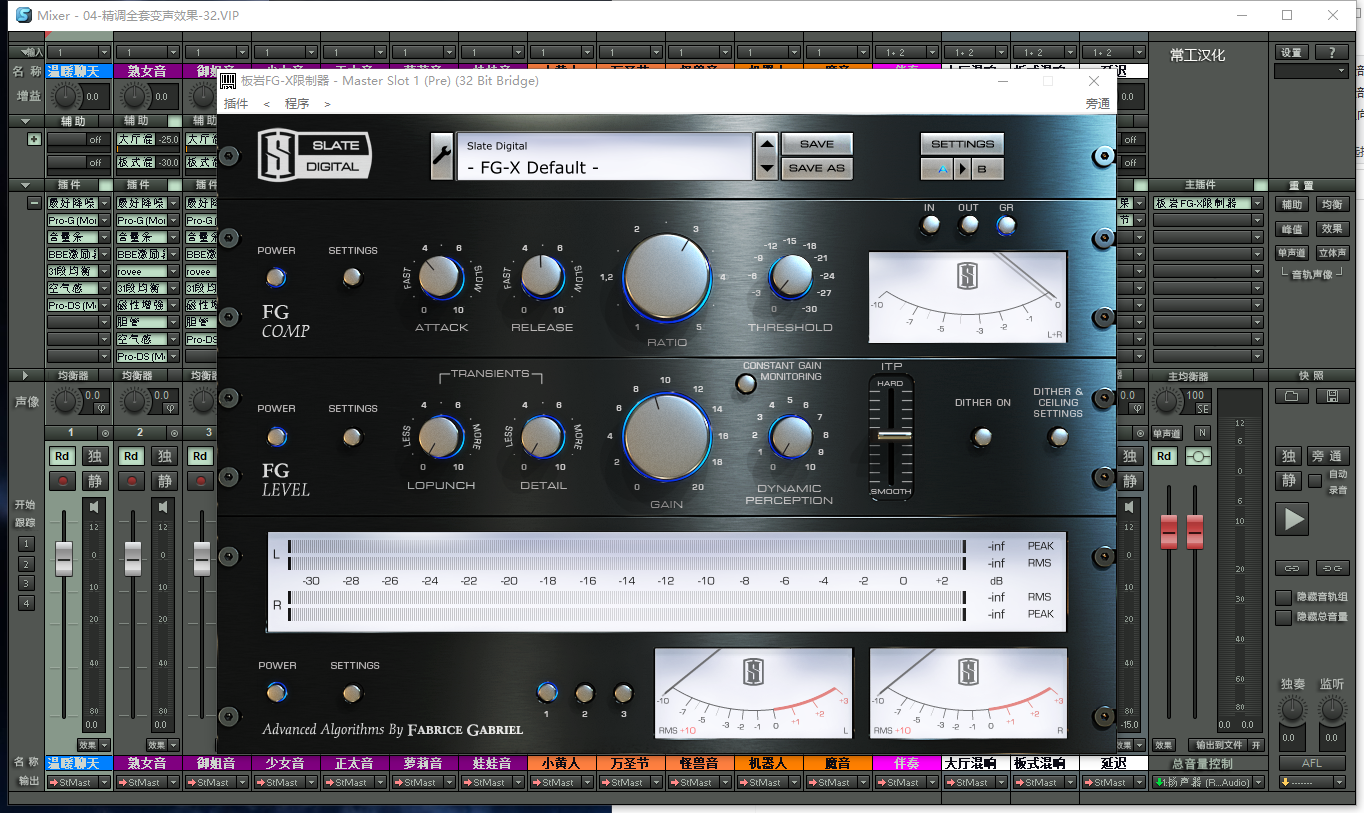Click 旁通 bypass in plugin menu bar
The width and height of the screenshot is (1364, 813).
1097,103
